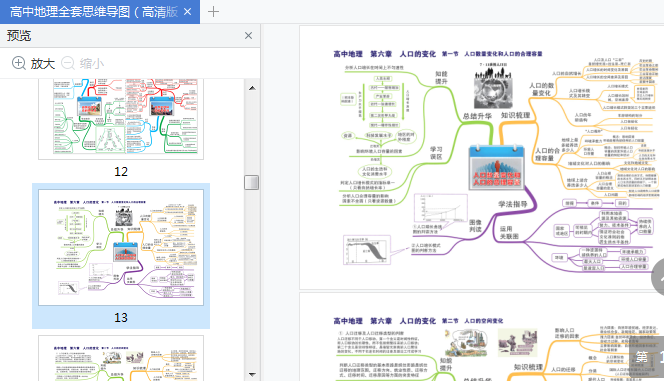Viewport: 664px width, 381px height.
Task: Click the 放大 zoom-in label
Action: point(43,64)
